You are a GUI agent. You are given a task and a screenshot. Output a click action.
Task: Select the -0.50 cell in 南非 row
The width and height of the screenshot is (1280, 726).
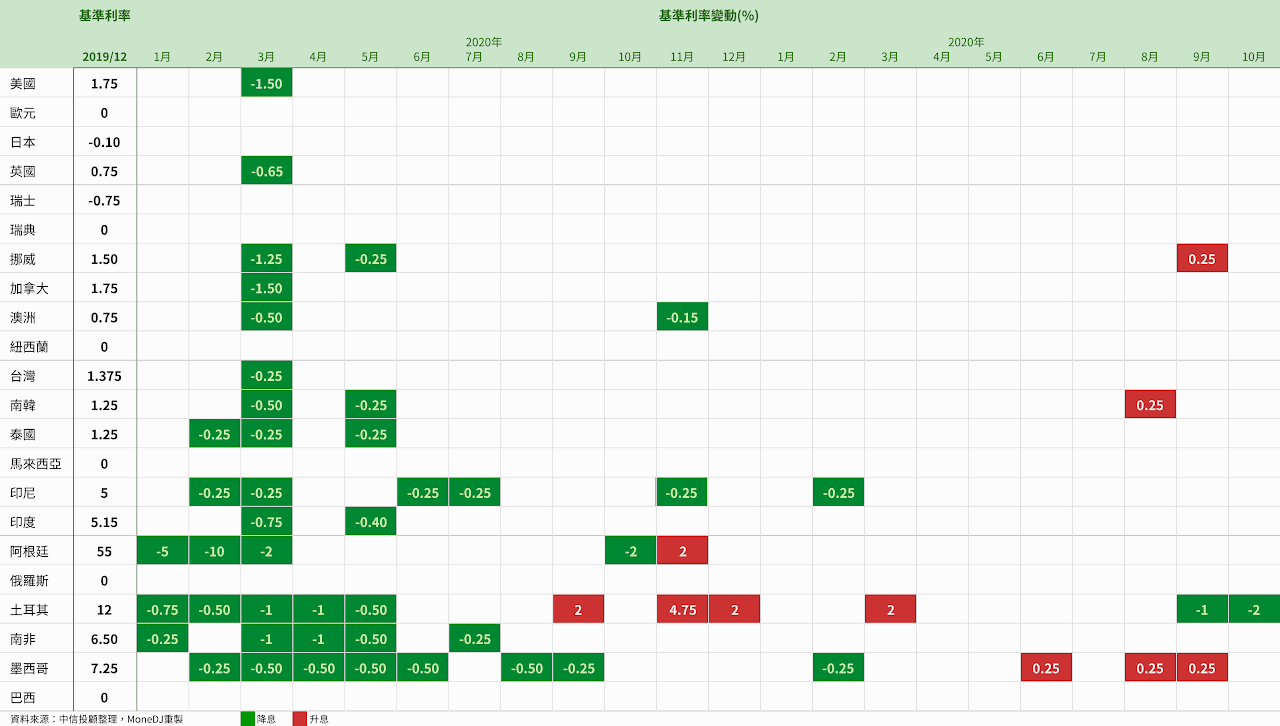click(370, 639)
